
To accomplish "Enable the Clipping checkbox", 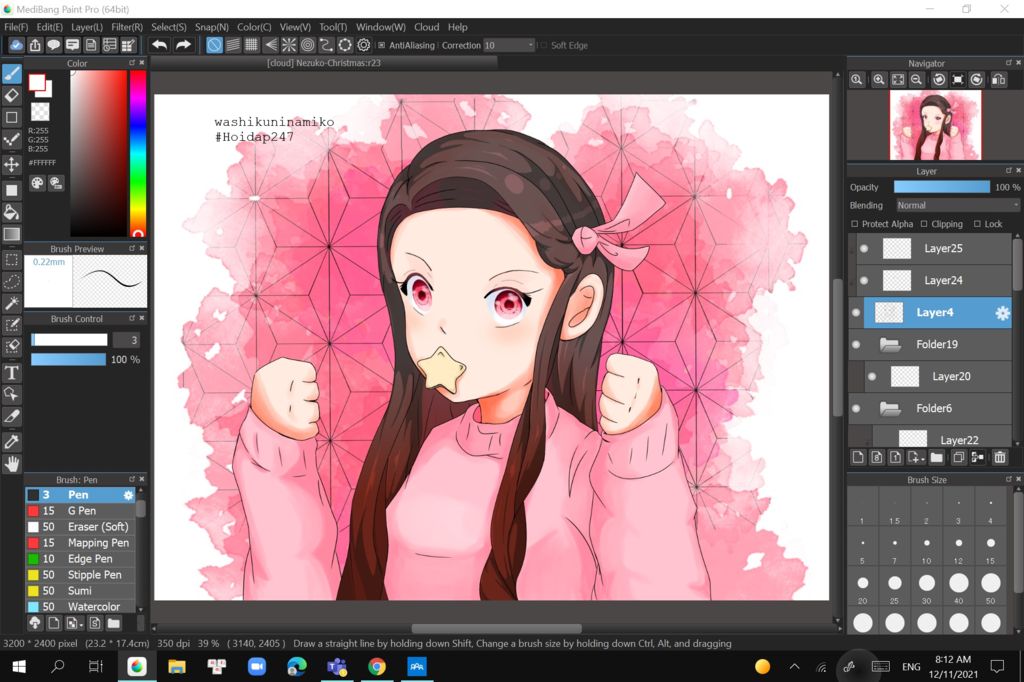I will (x=924, y=223).
